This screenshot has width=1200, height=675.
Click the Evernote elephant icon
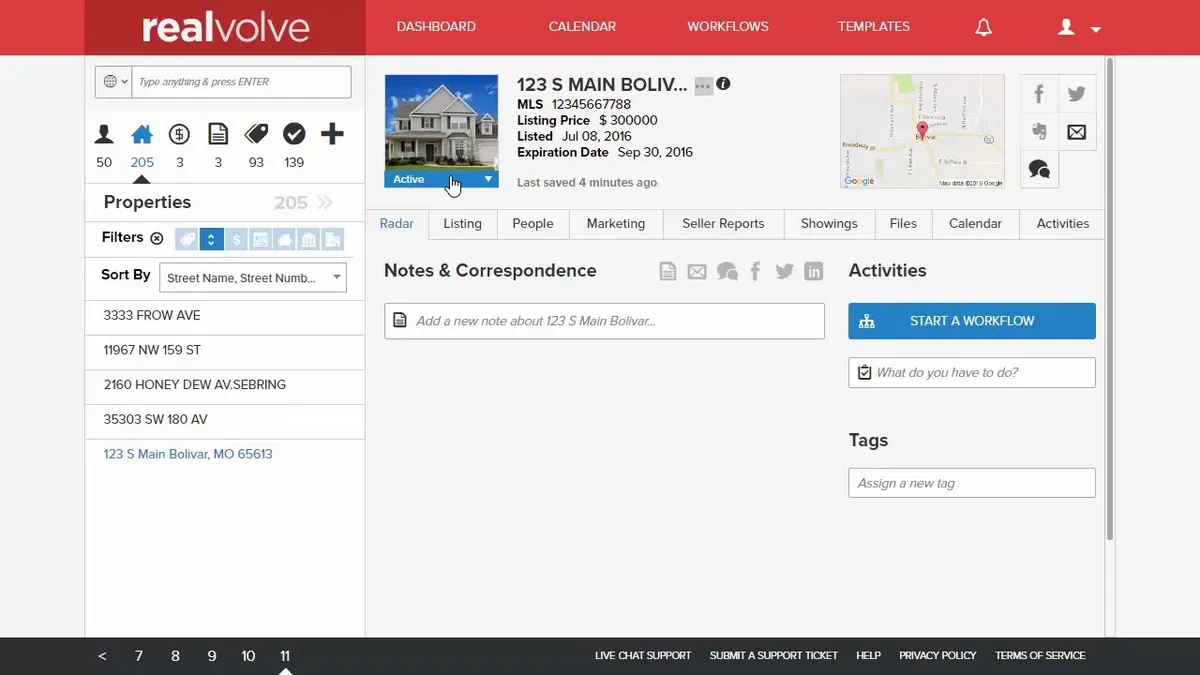1039,132
